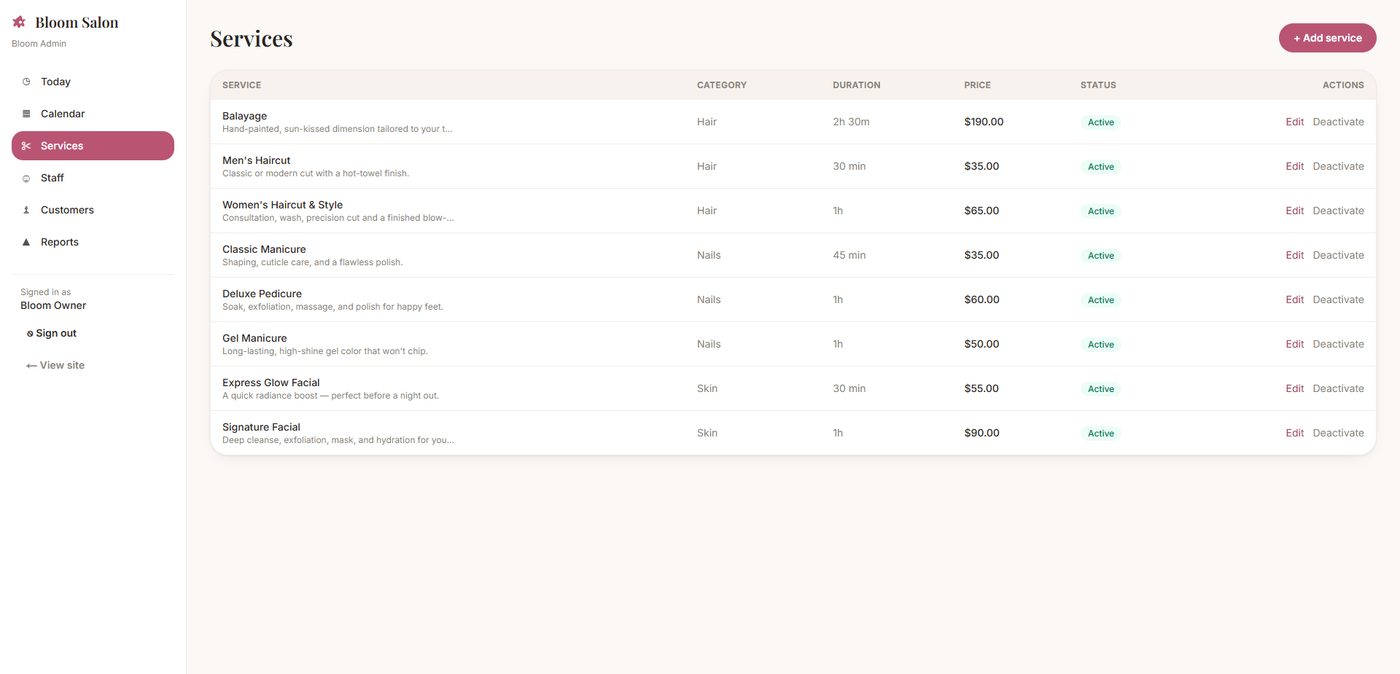Deactivate the Classic Manicure service
1400x674 pixels.
coord(1338,255)
